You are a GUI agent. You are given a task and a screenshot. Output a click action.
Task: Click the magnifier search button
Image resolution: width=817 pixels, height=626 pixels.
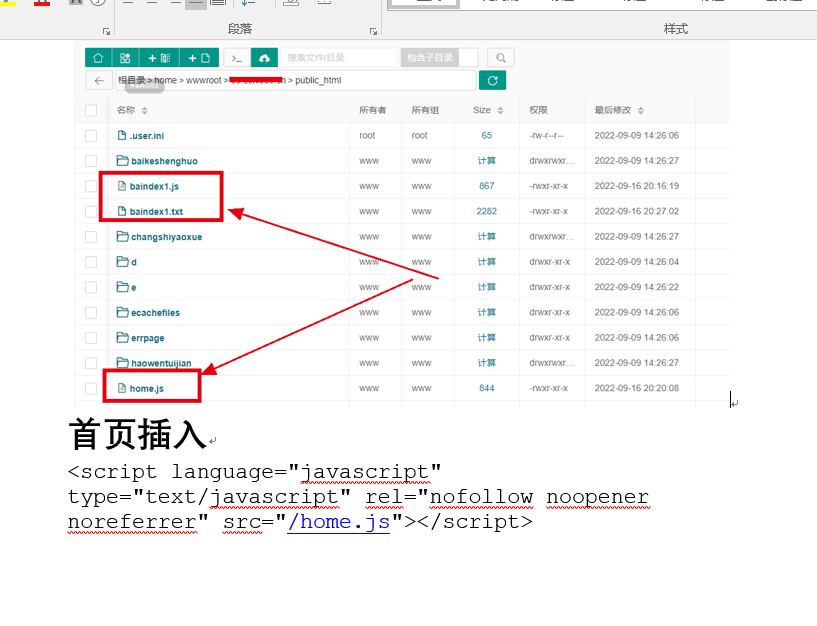pos(500,58)
